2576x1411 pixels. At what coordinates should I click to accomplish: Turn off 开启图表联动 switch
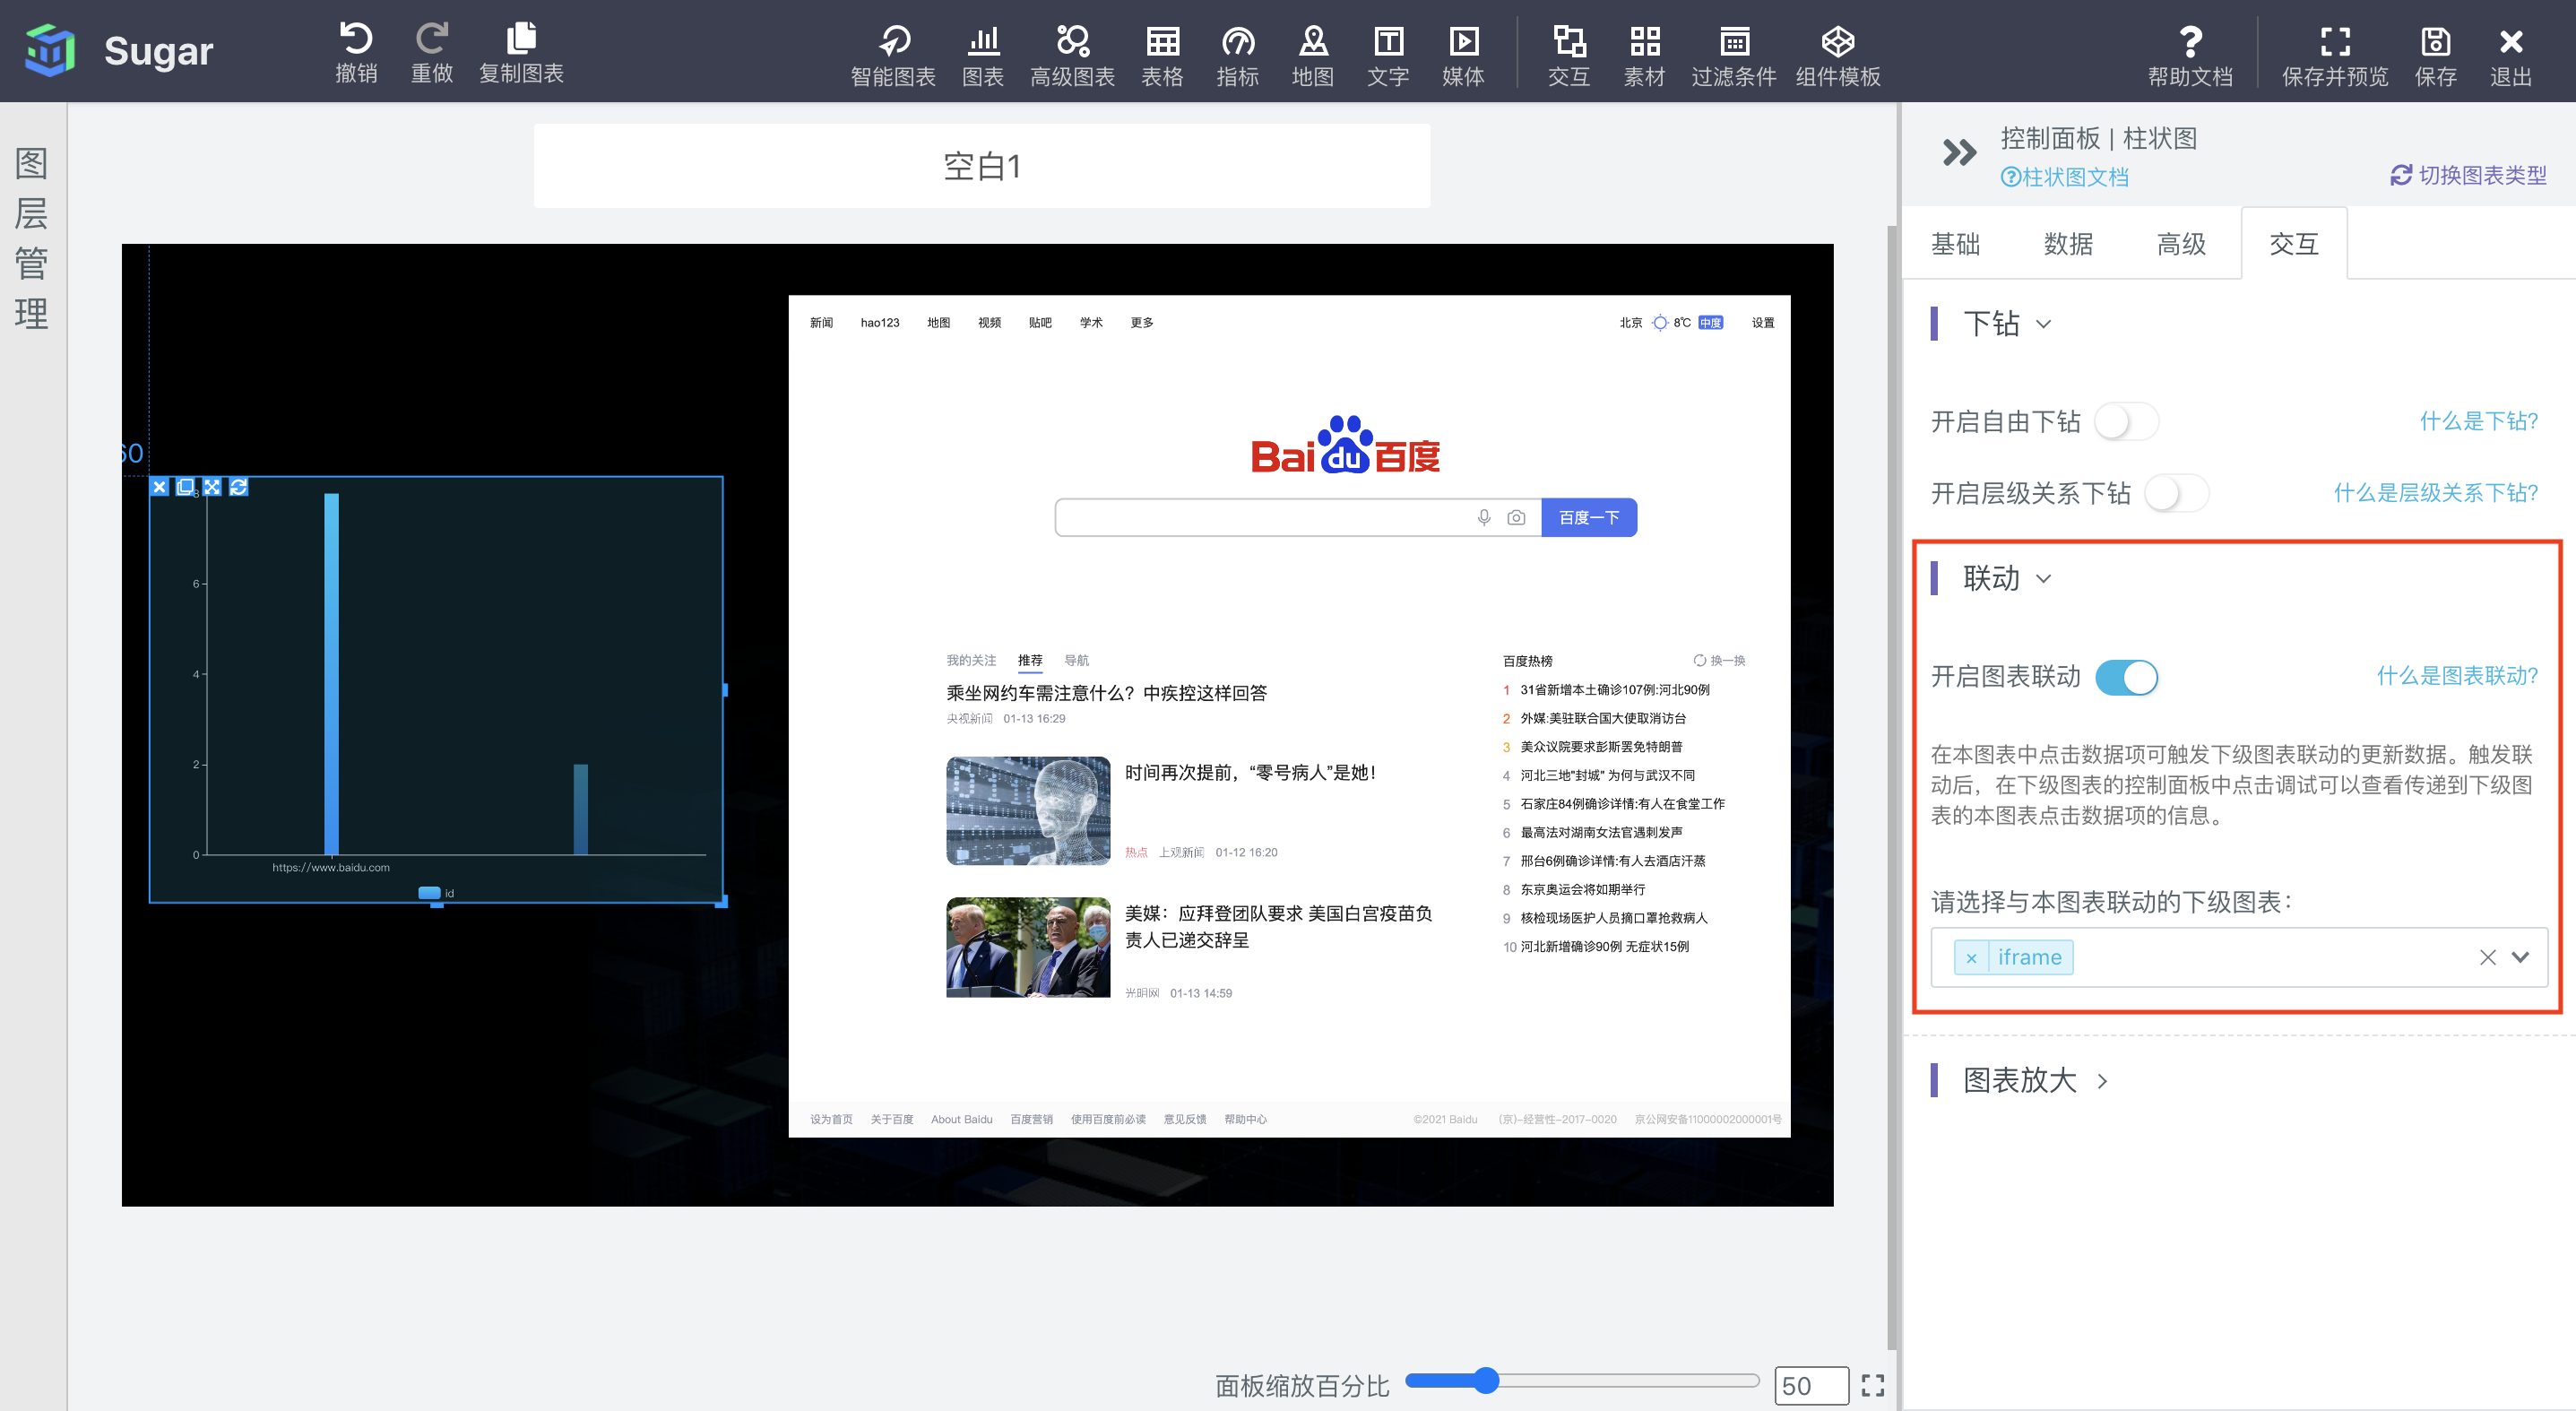click(2126, 677)
